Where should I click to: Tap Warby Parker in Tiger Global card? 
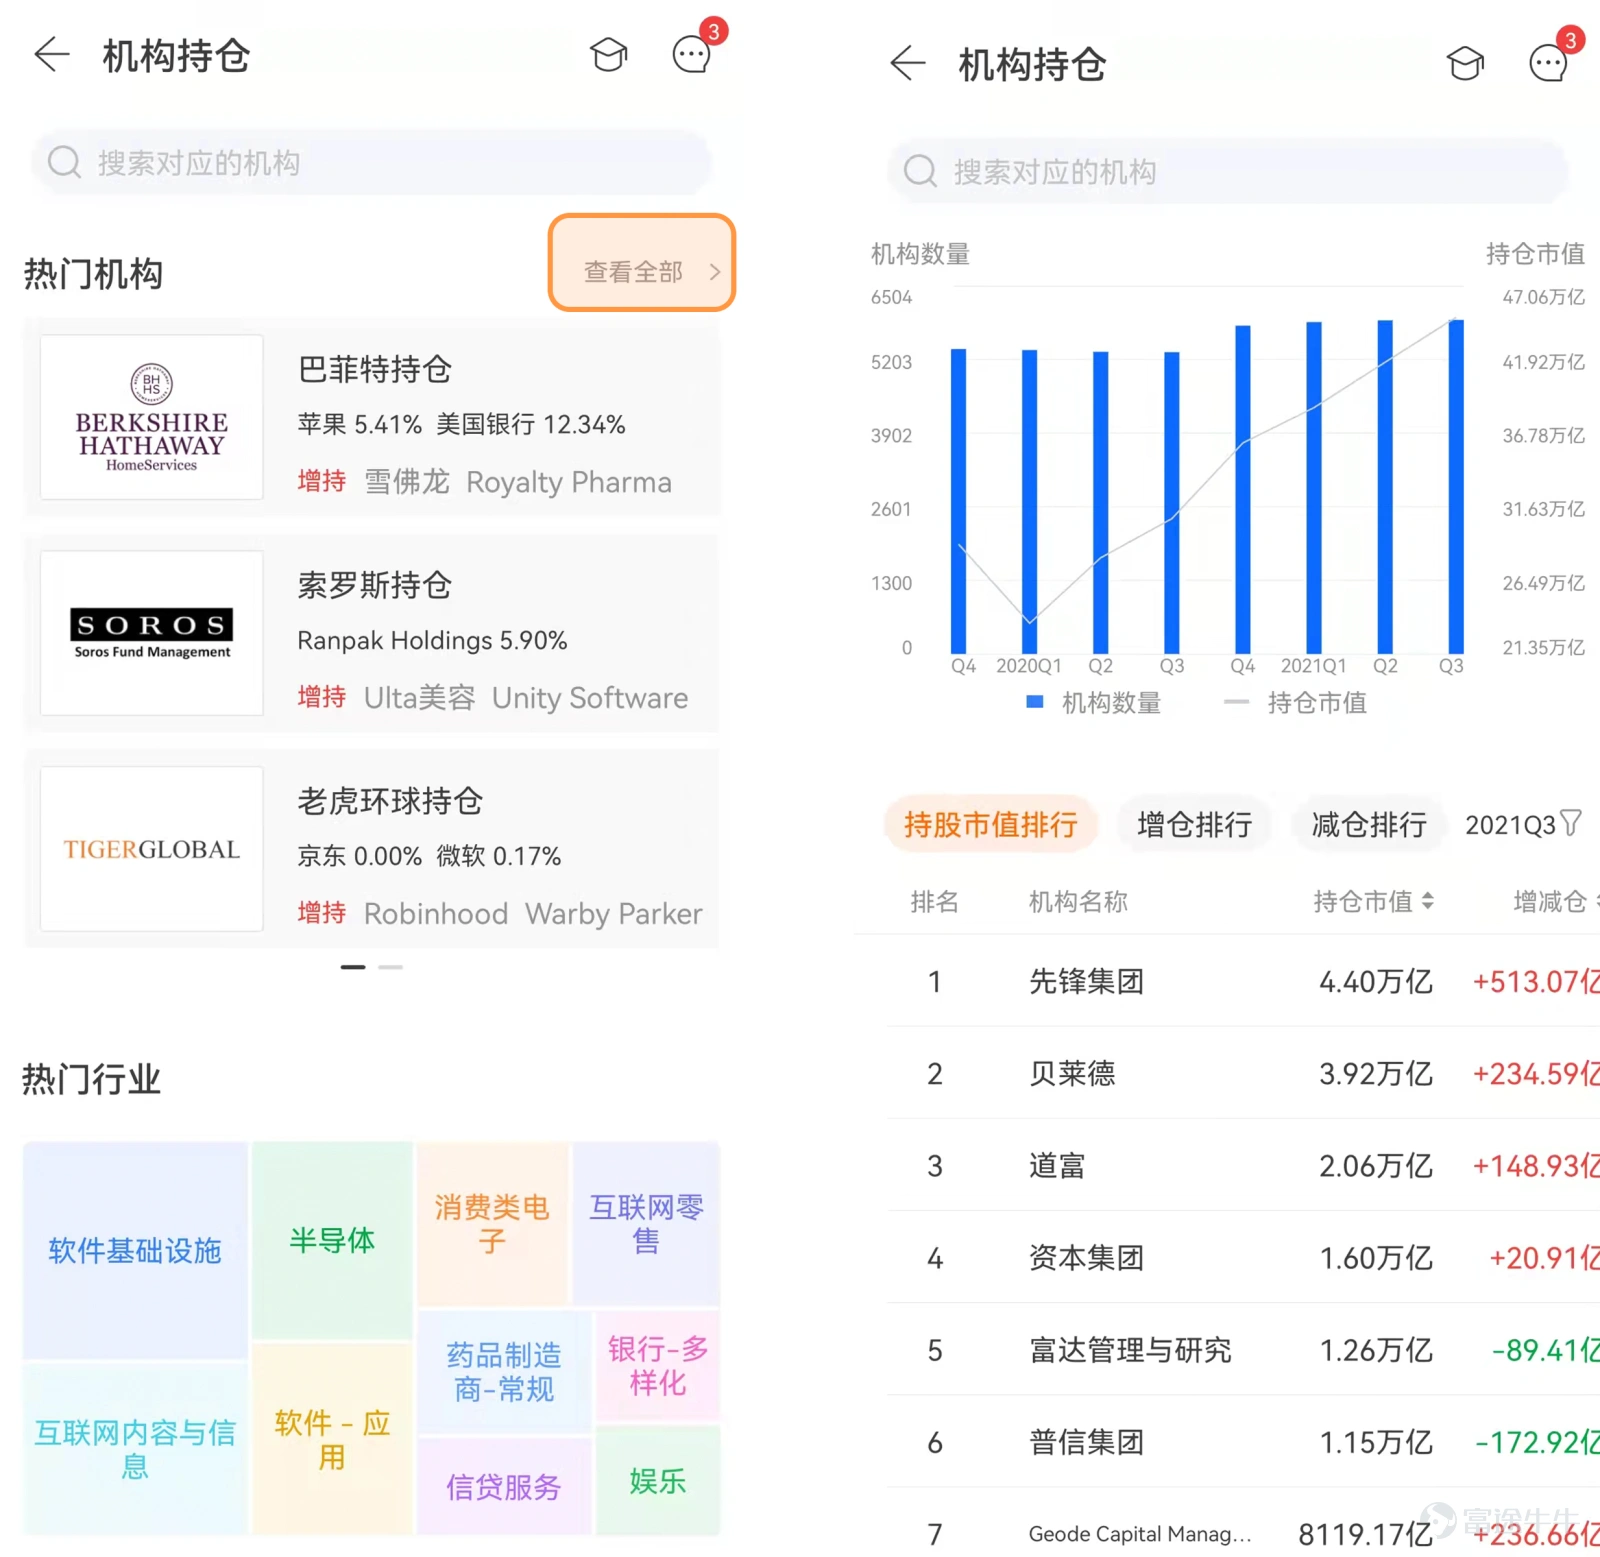pyautogui.click(x=614, y=914)
